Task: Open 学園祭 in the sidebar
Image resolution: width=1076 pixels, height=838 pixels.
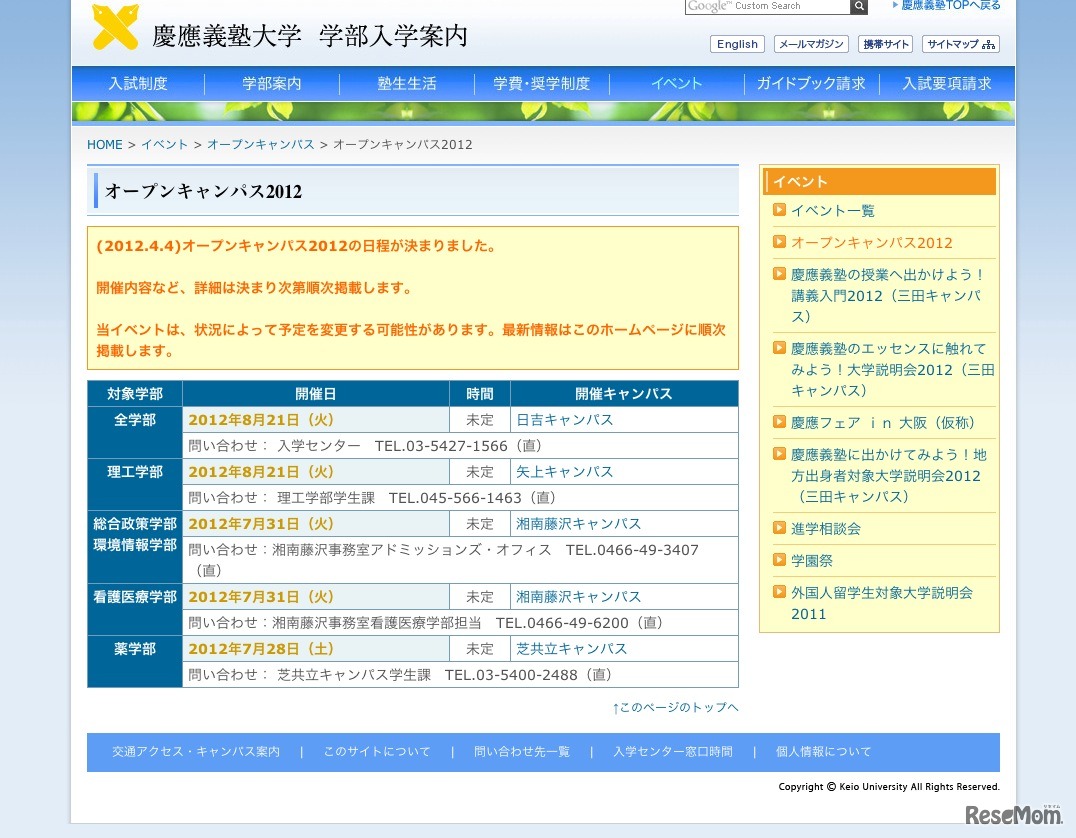Action: (x=812, y=561)
